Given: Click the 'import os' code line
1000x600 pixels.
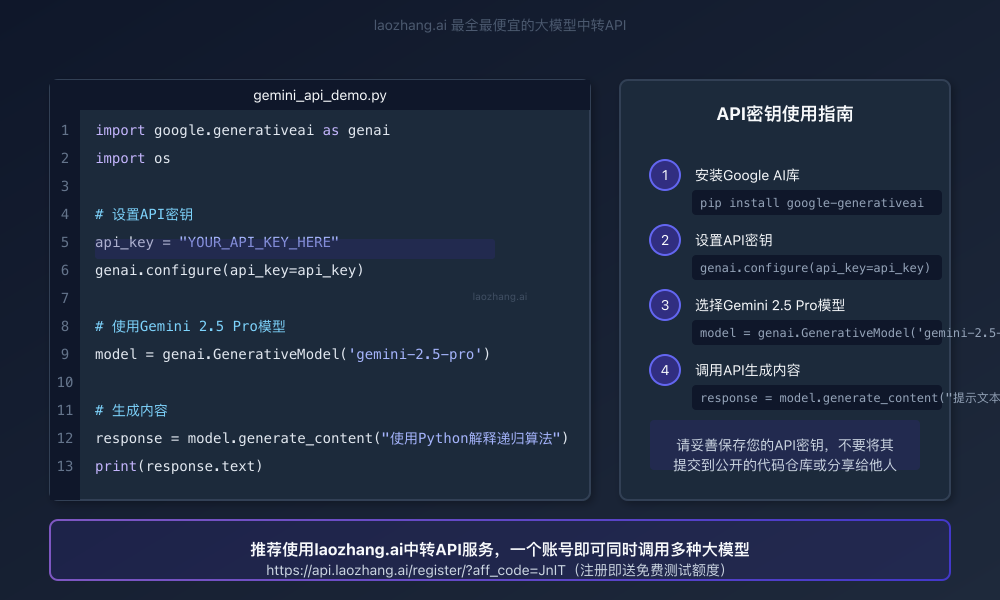Looking at the screenshot, I should coord(133,158).
